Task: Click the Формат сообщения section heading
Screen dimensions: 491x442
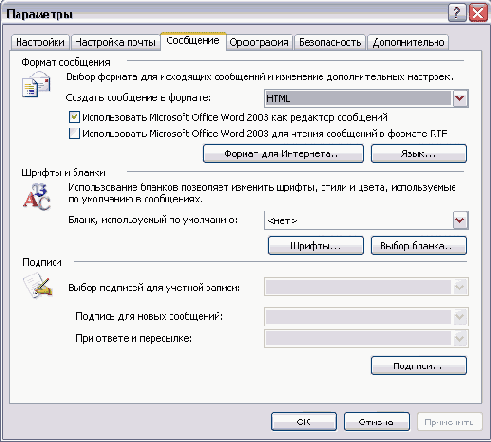Action: pos(66,62)
